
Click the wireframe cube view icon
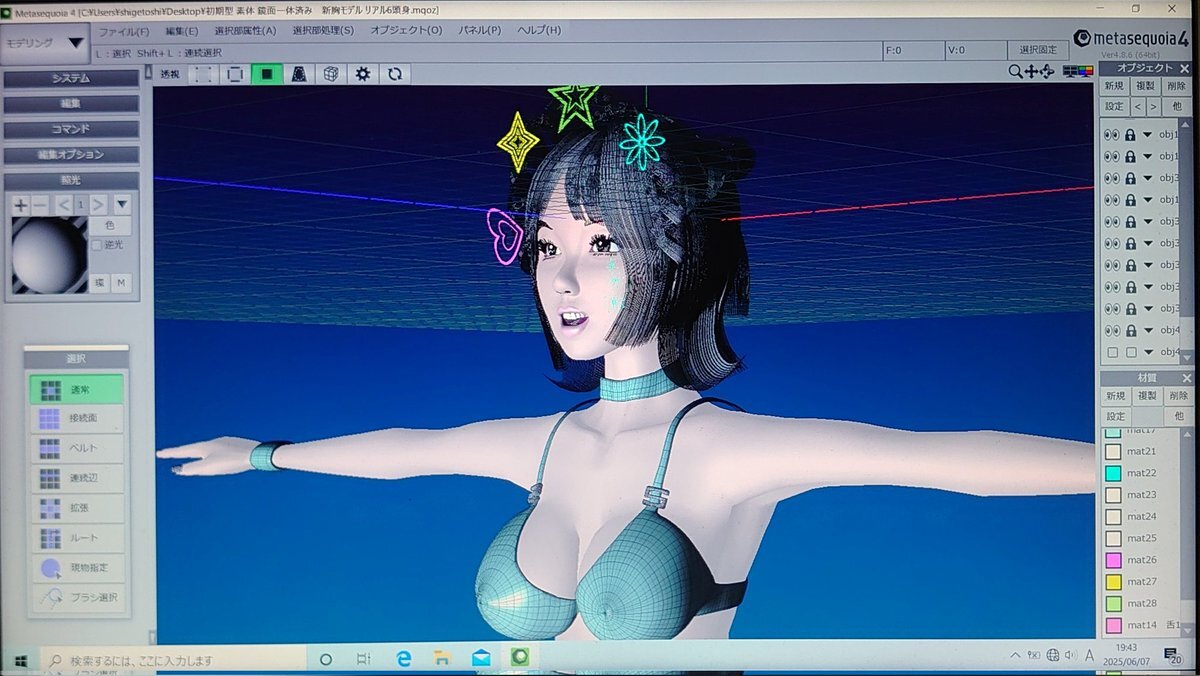click(331, 74)
